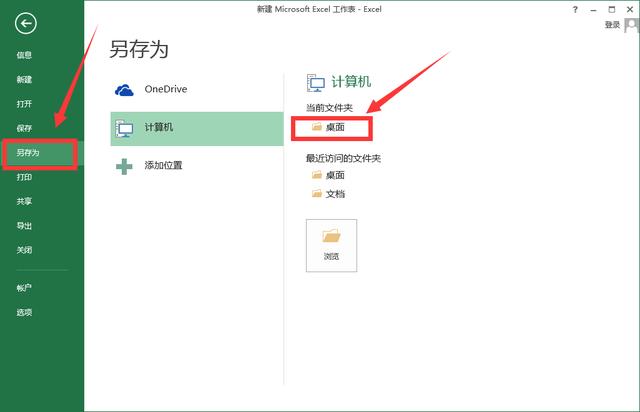This screenshot has width=640, height=412.
Task: Select 新建 (New) in the sidebar
Action: click(x=24, y=80)
